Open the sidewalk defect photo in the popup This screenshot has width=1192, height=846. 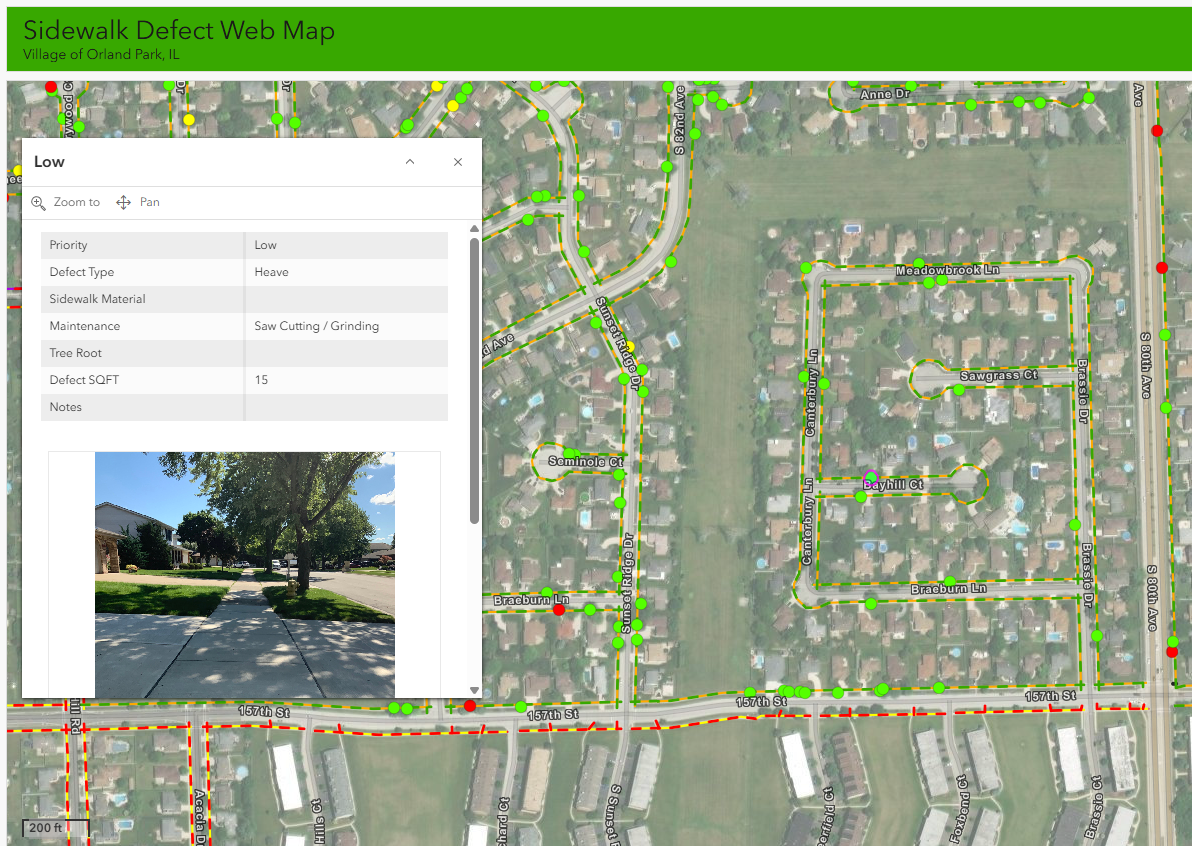click(245, 575)
